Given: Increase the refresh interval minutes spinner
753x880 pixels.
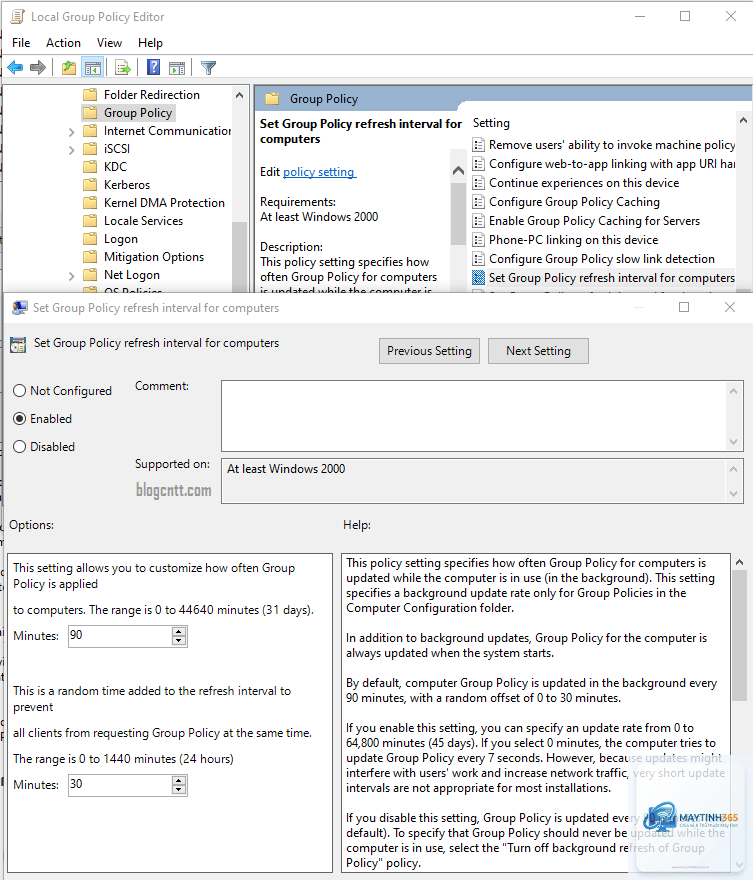Looking at the screenshot, I should 179,632.
